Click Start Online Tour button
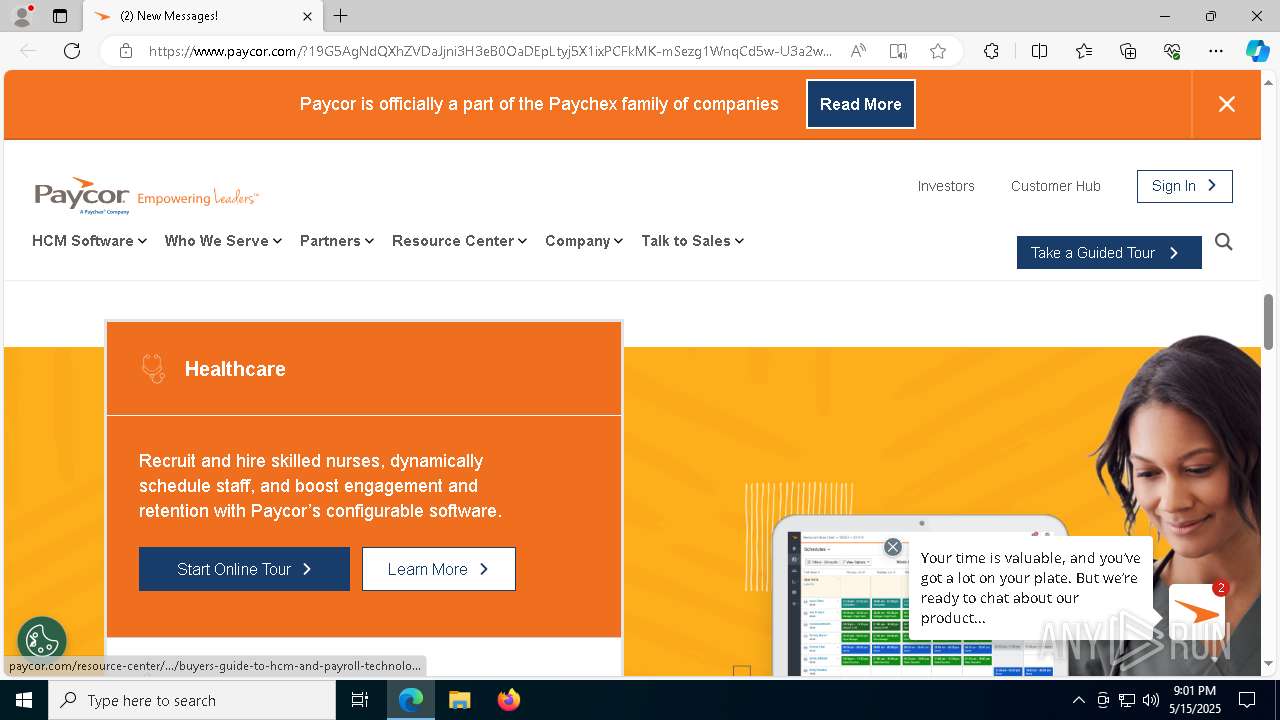The height and width of the screenshot is (720, 1280). (244, 569)
